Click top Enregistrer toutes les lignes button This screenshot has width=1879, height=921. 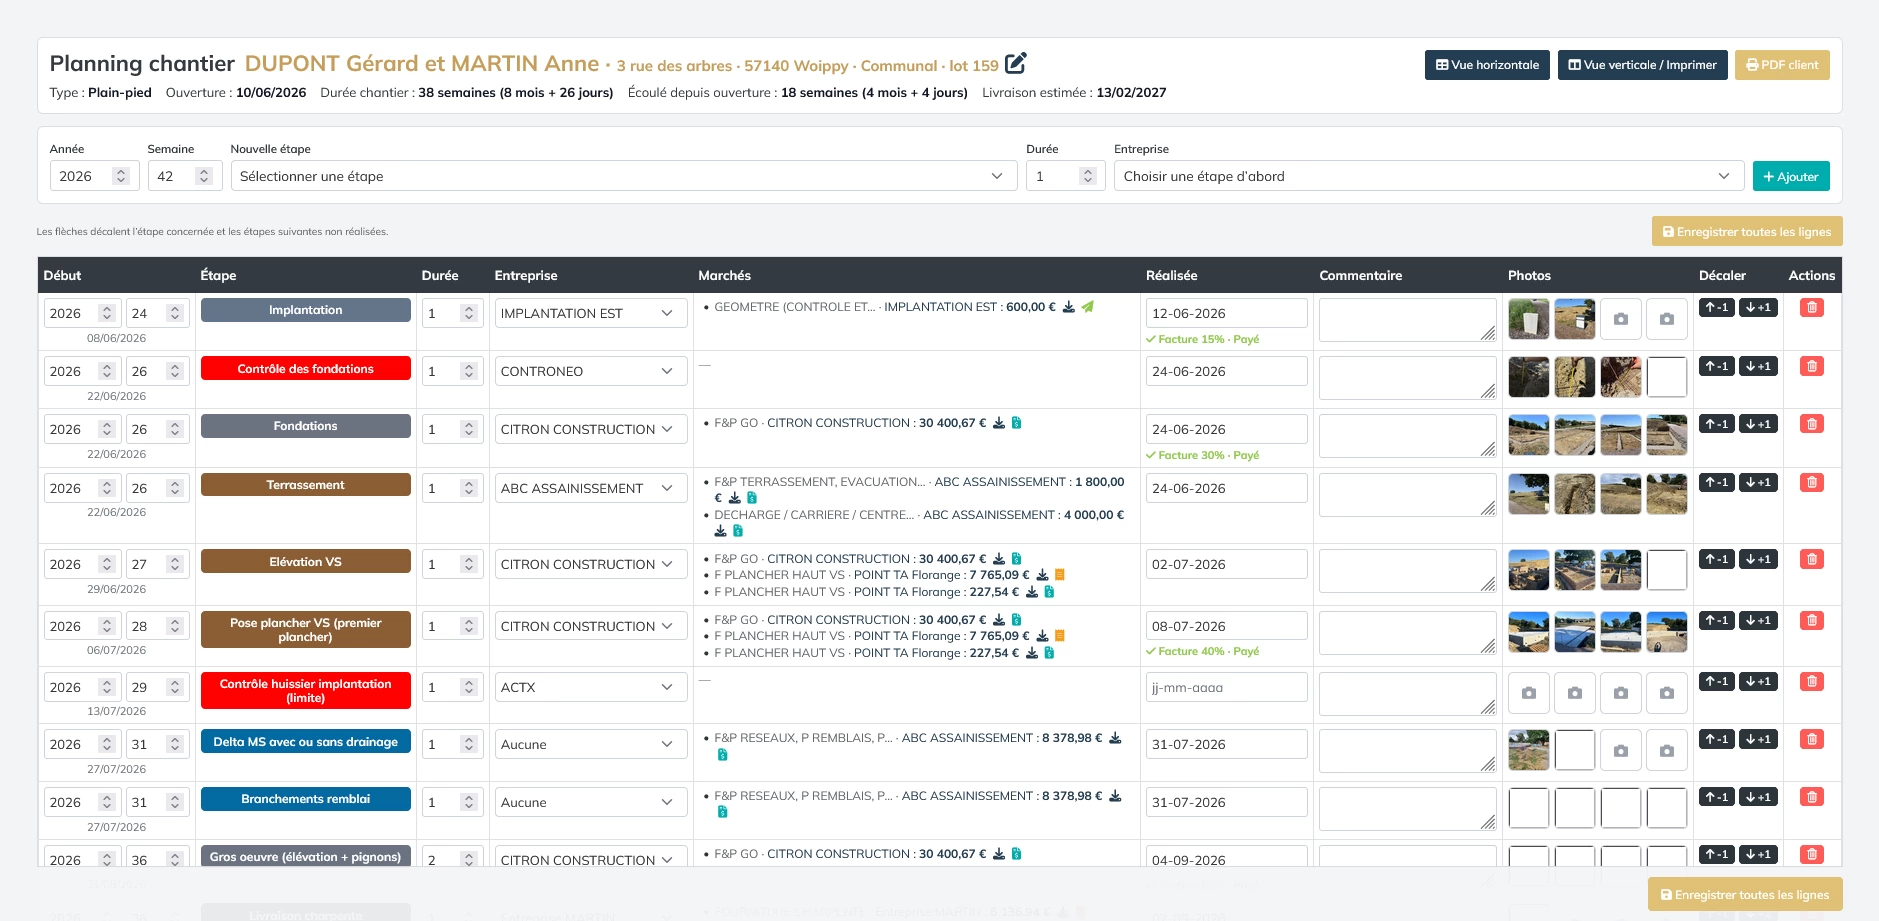[1747, 232]
